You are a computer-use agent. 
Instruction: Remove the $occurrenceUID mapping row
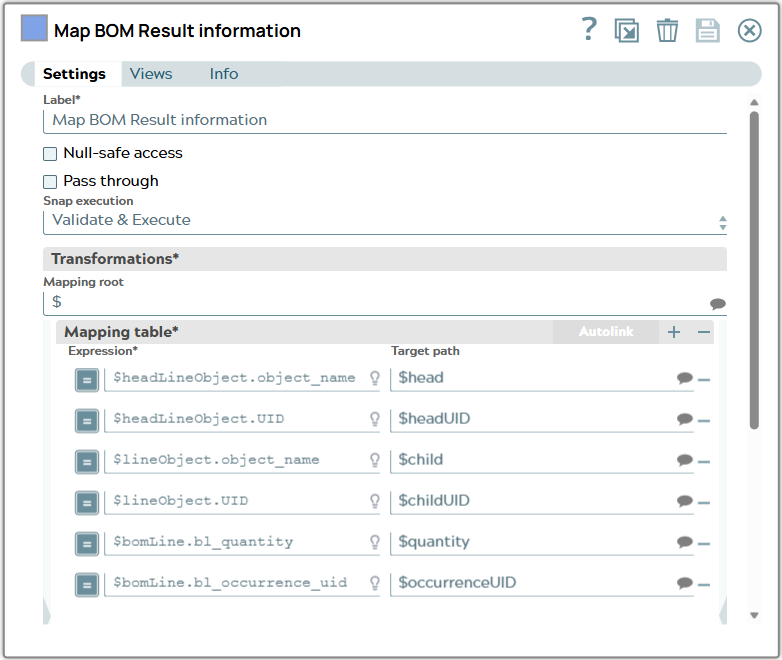(704, 585)
